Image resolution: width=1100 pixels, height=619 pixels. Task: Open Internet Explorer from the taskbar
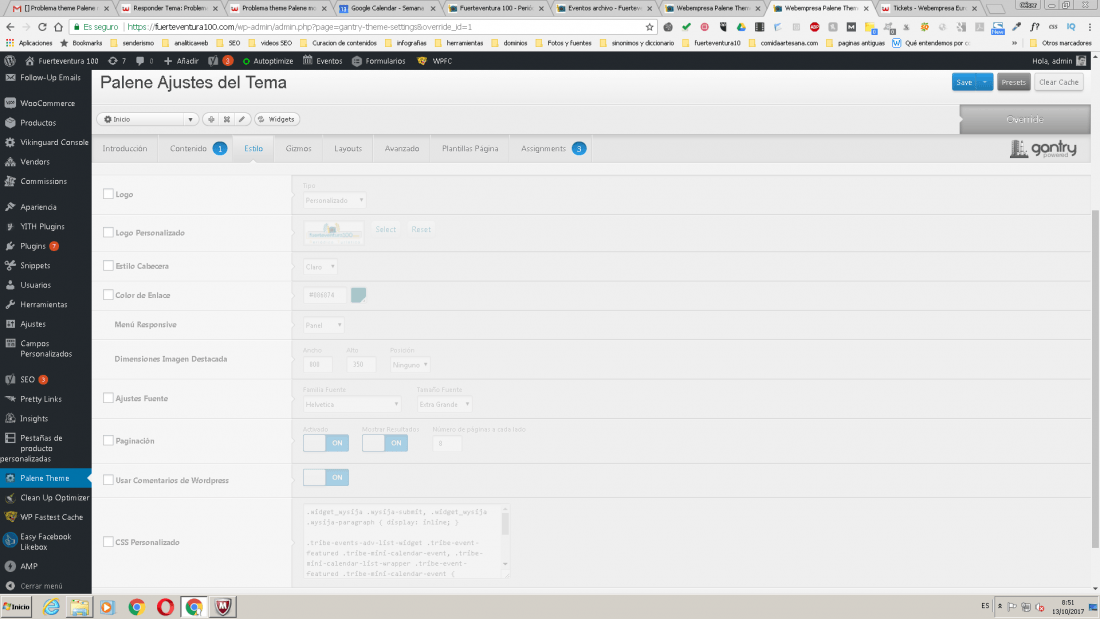pyautogui.click(x=51, y=606)
